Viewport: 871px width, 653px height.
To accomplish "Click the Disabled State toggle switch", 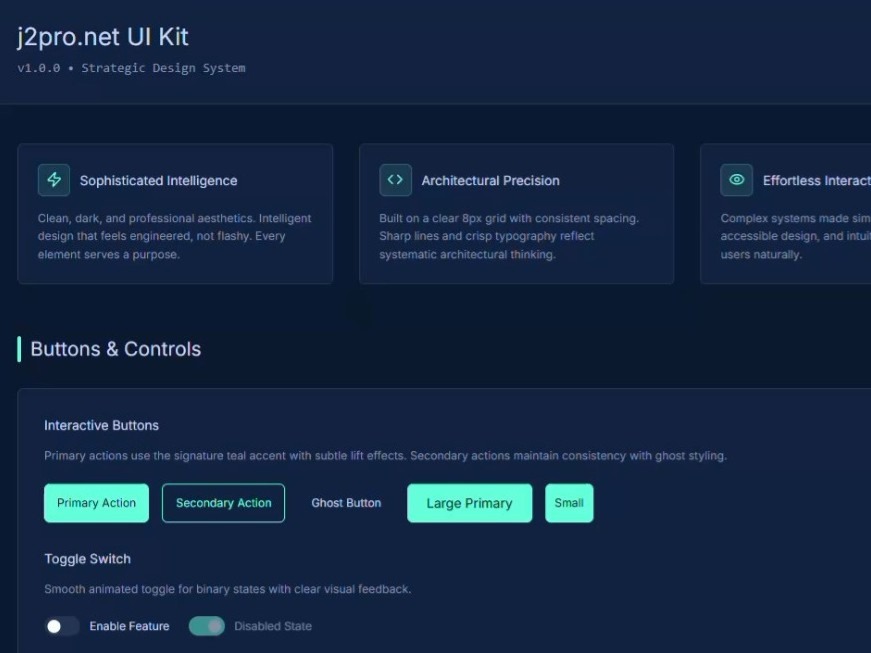I will (x=207, y=626).
